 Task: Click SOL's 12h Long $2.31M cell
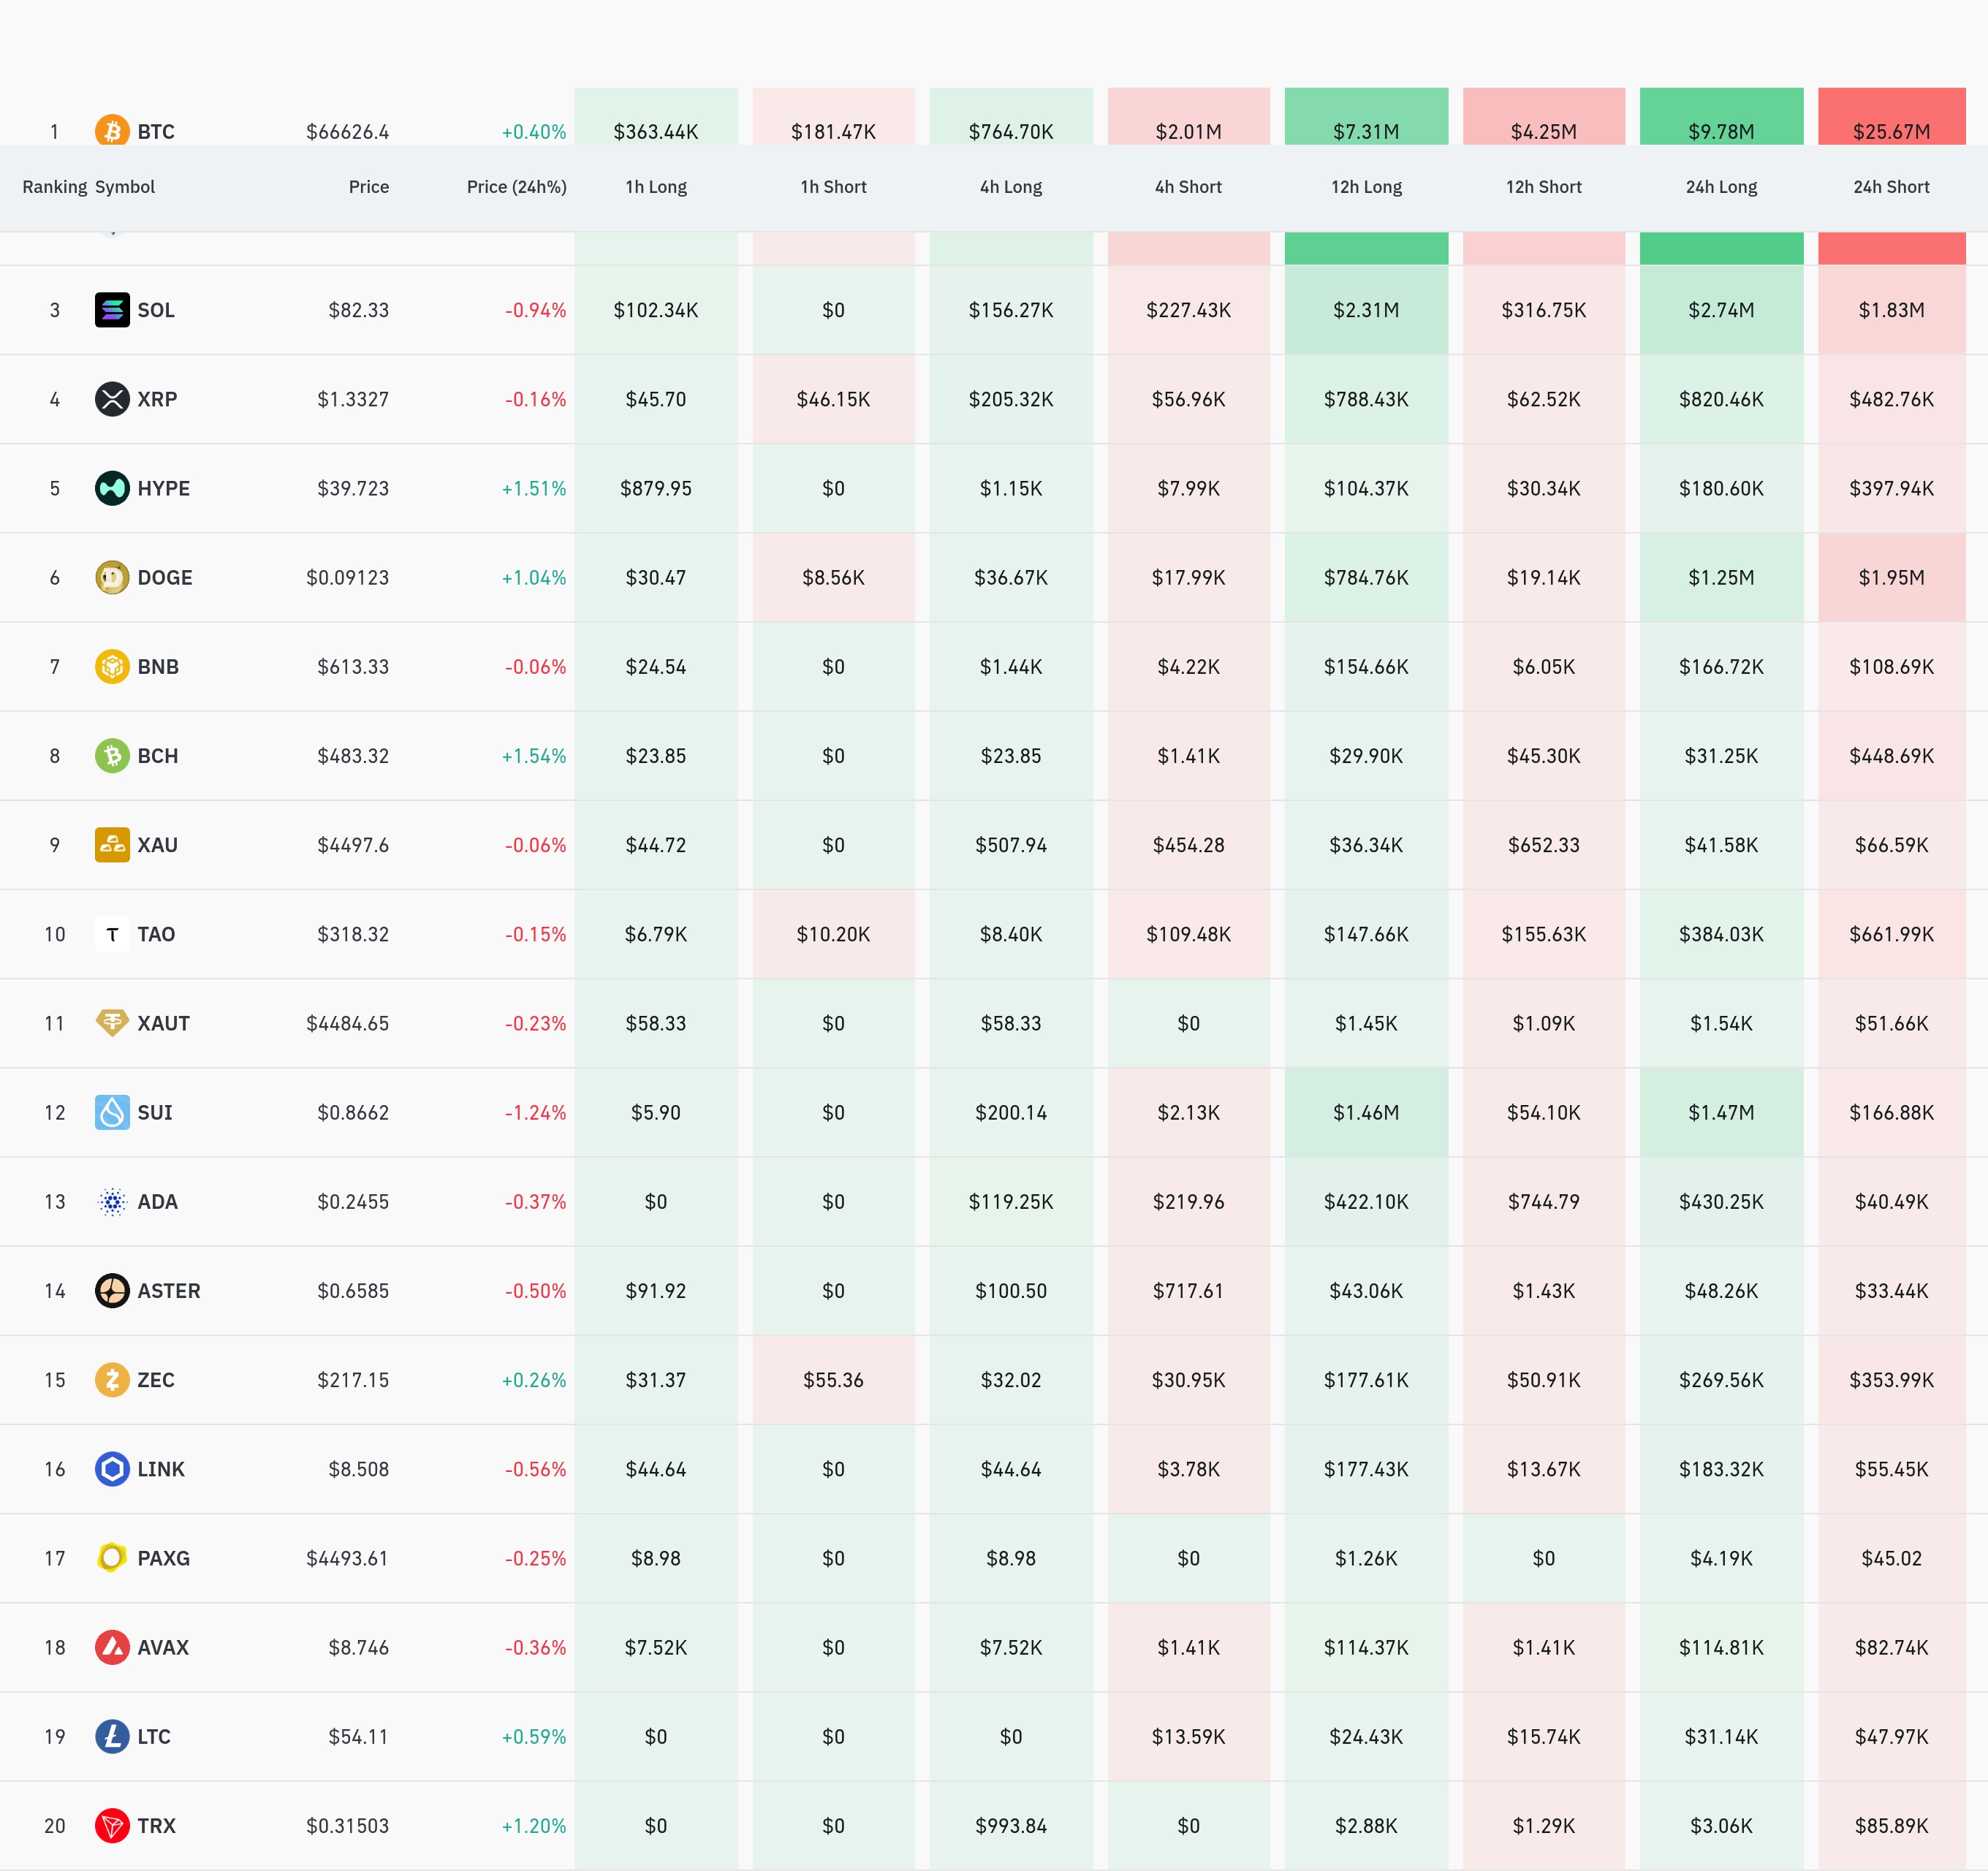click(x=1365, y=310)
